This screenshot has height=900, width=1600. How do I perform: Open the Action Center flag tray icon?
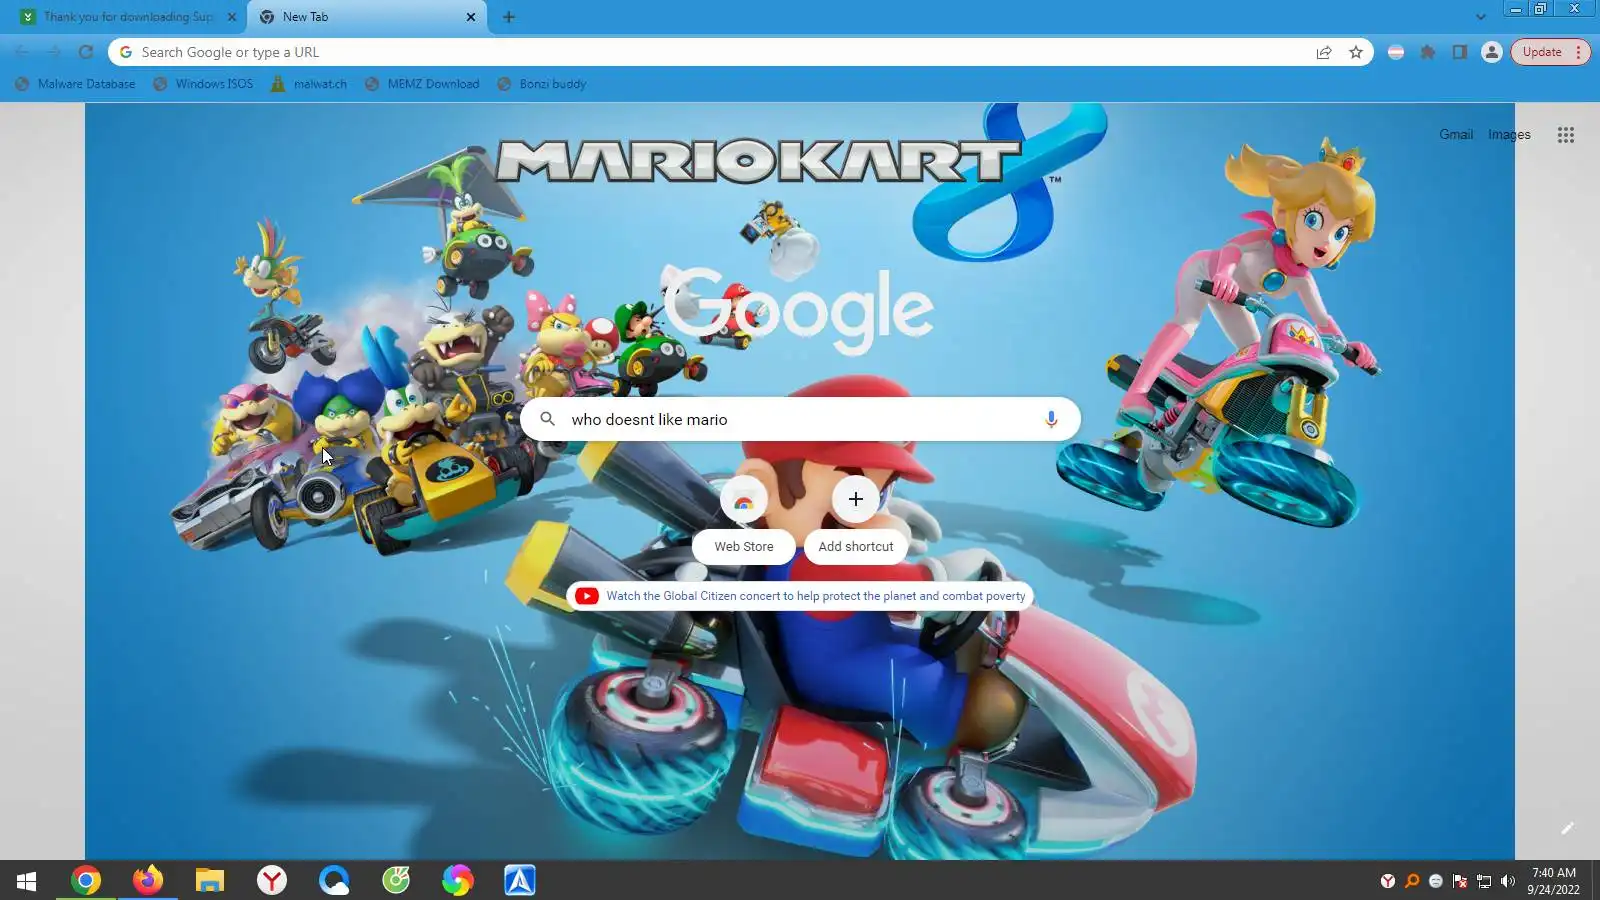click(x=1460, y=881)
